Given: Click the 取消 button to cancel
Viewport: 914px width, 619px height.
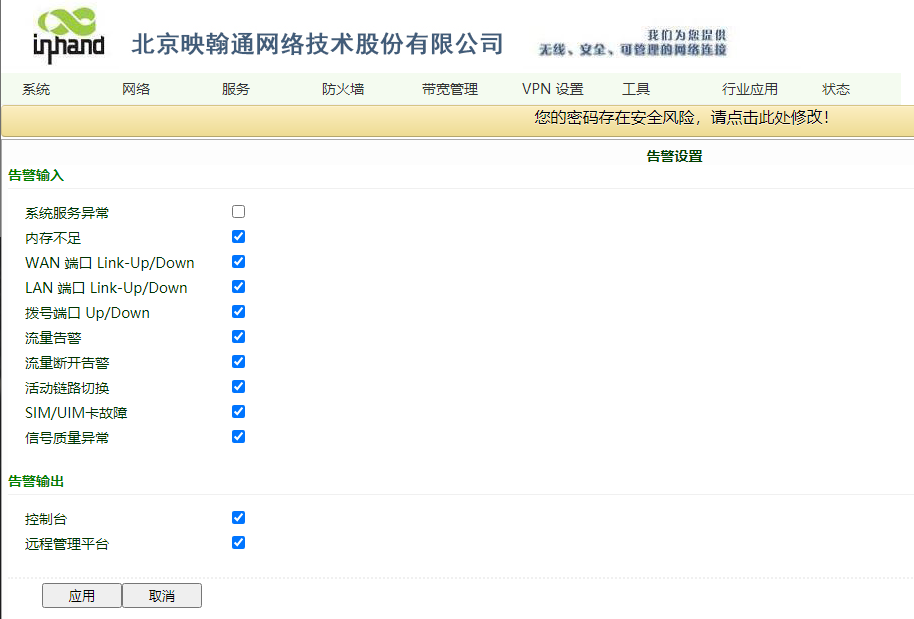Looking at the screenshot, I should [161, 595].
